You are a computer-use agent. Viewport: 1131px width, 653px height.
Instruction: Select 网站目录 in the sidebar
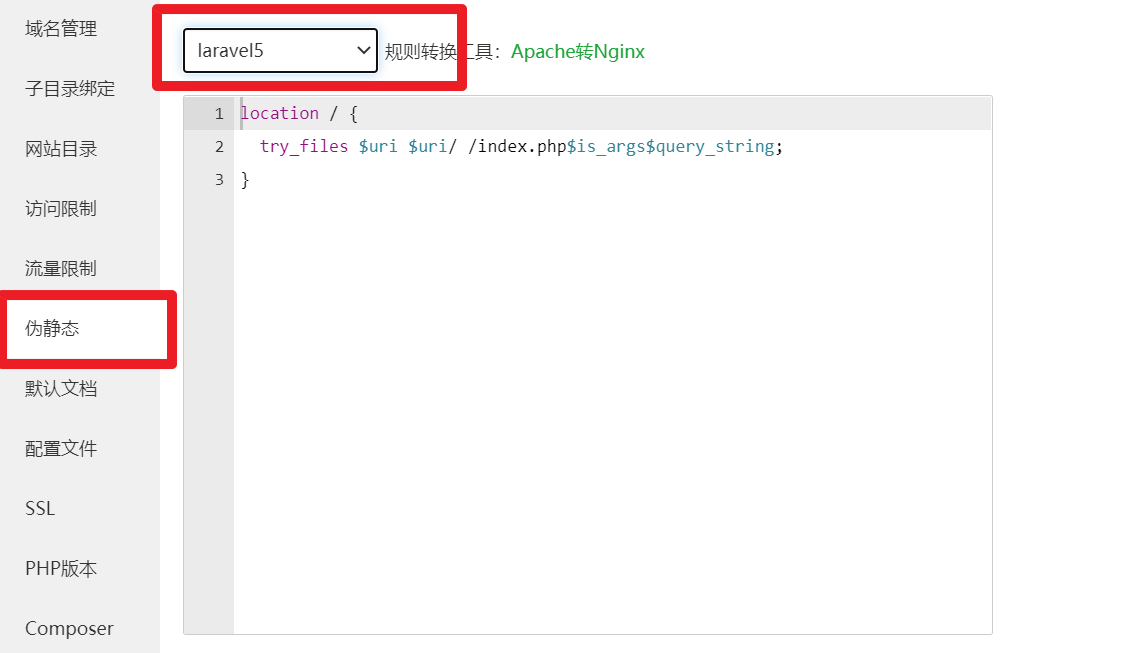pyautogui.click(x=61, y=149)
